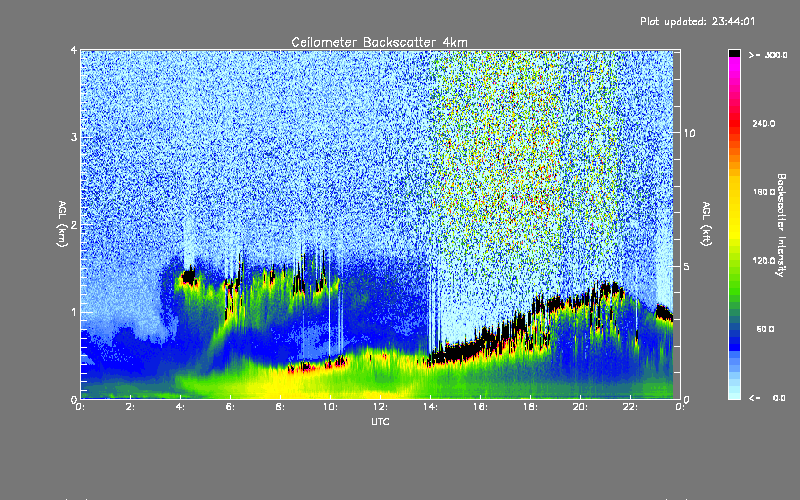Click the '120.0' colorbar value

point(764,261)
